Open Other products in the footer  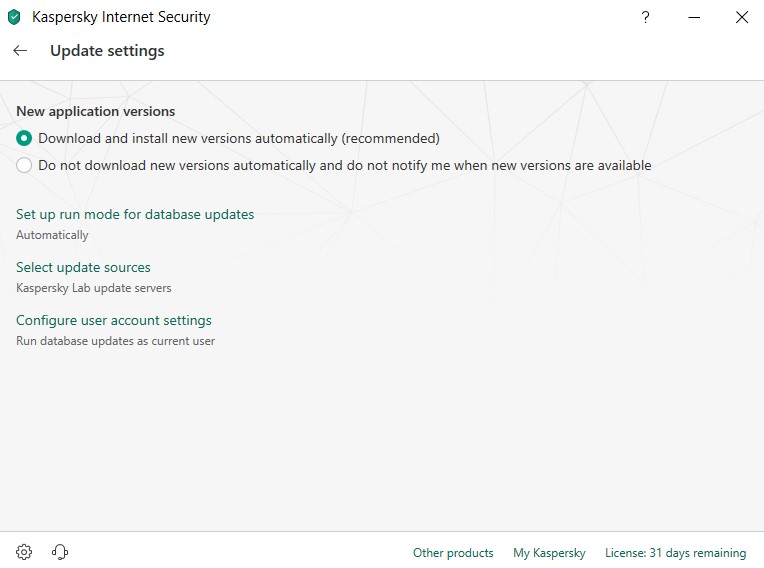(453, 553)
